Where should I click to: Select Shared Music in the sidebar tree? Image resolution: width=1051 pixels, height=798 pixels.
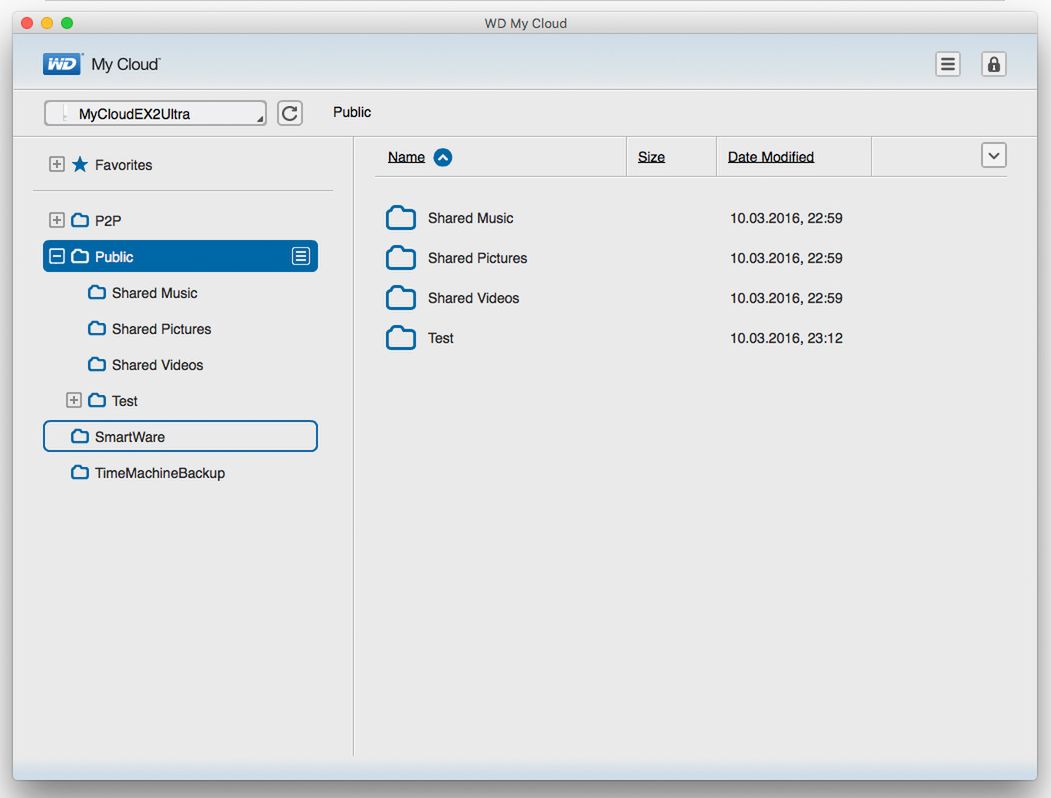154,293
